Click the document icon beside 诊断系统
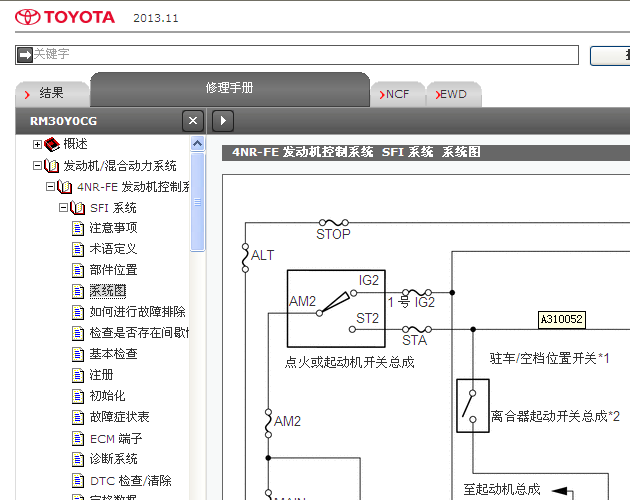This screenshot has height=500, width=630. coord(78,459)
